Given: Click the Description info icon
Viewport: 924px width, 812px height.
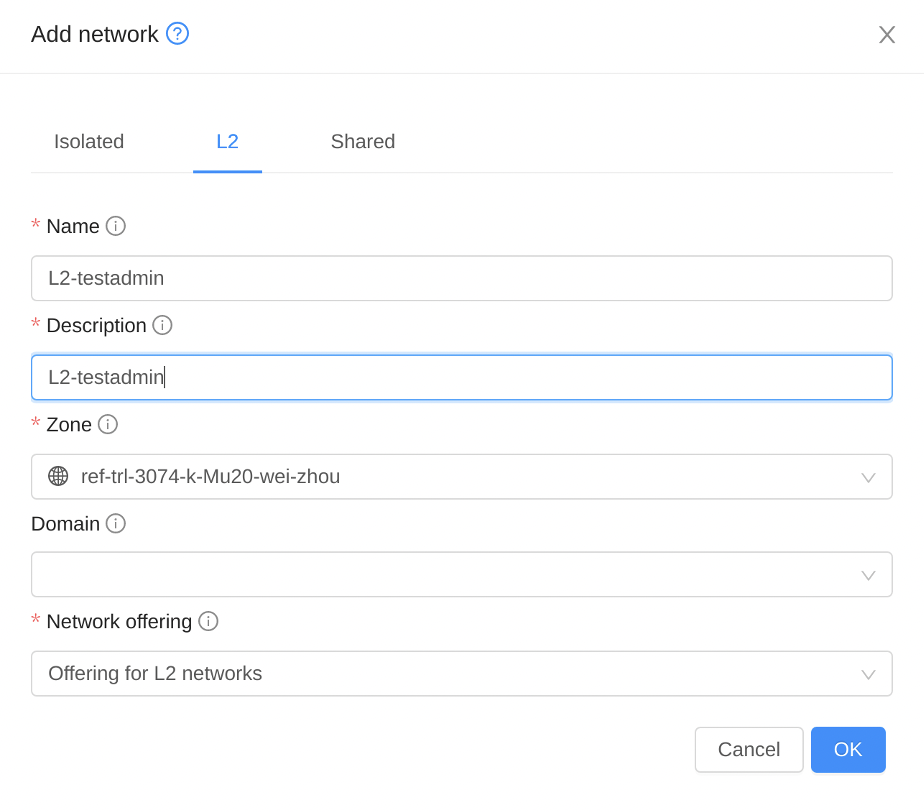Looking at the screenshot, I should pos(162,325).
